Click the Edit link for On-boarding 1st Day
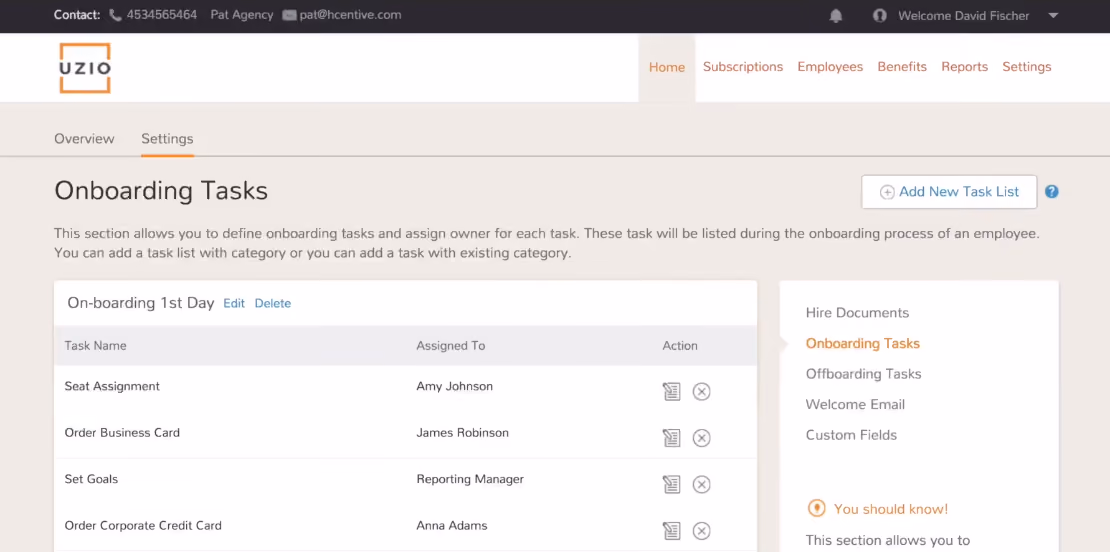 click(x=234, y=303)
